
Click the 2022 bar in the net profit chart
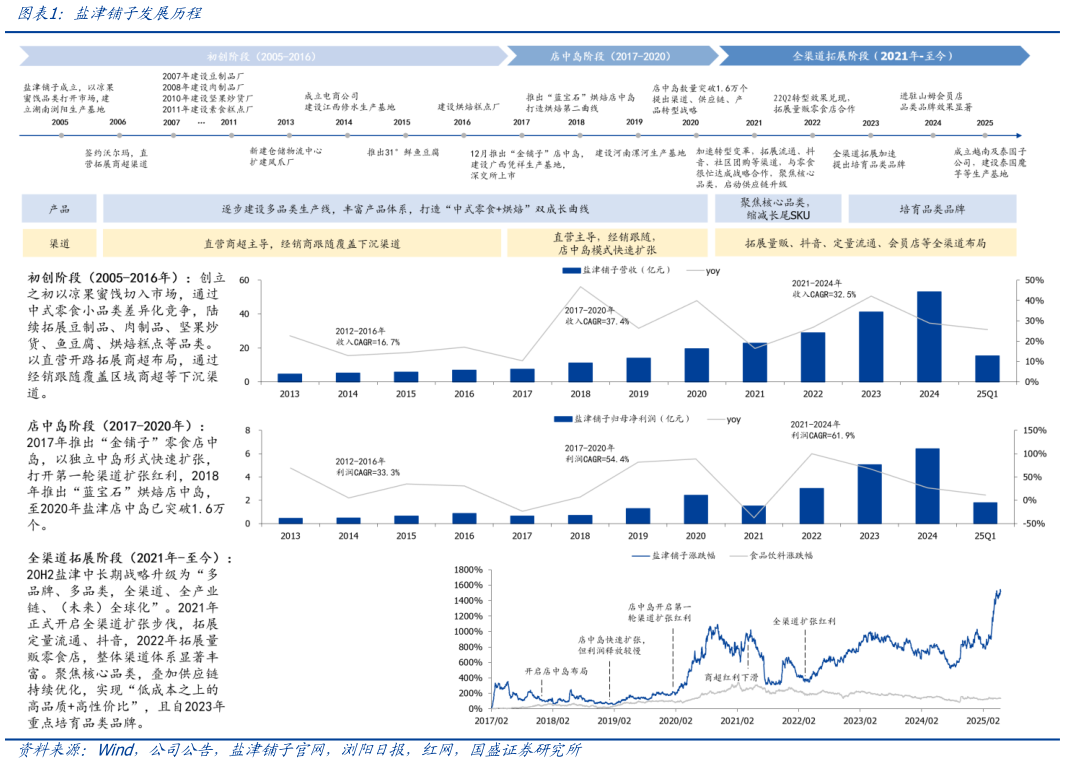(x=811, y=505)
